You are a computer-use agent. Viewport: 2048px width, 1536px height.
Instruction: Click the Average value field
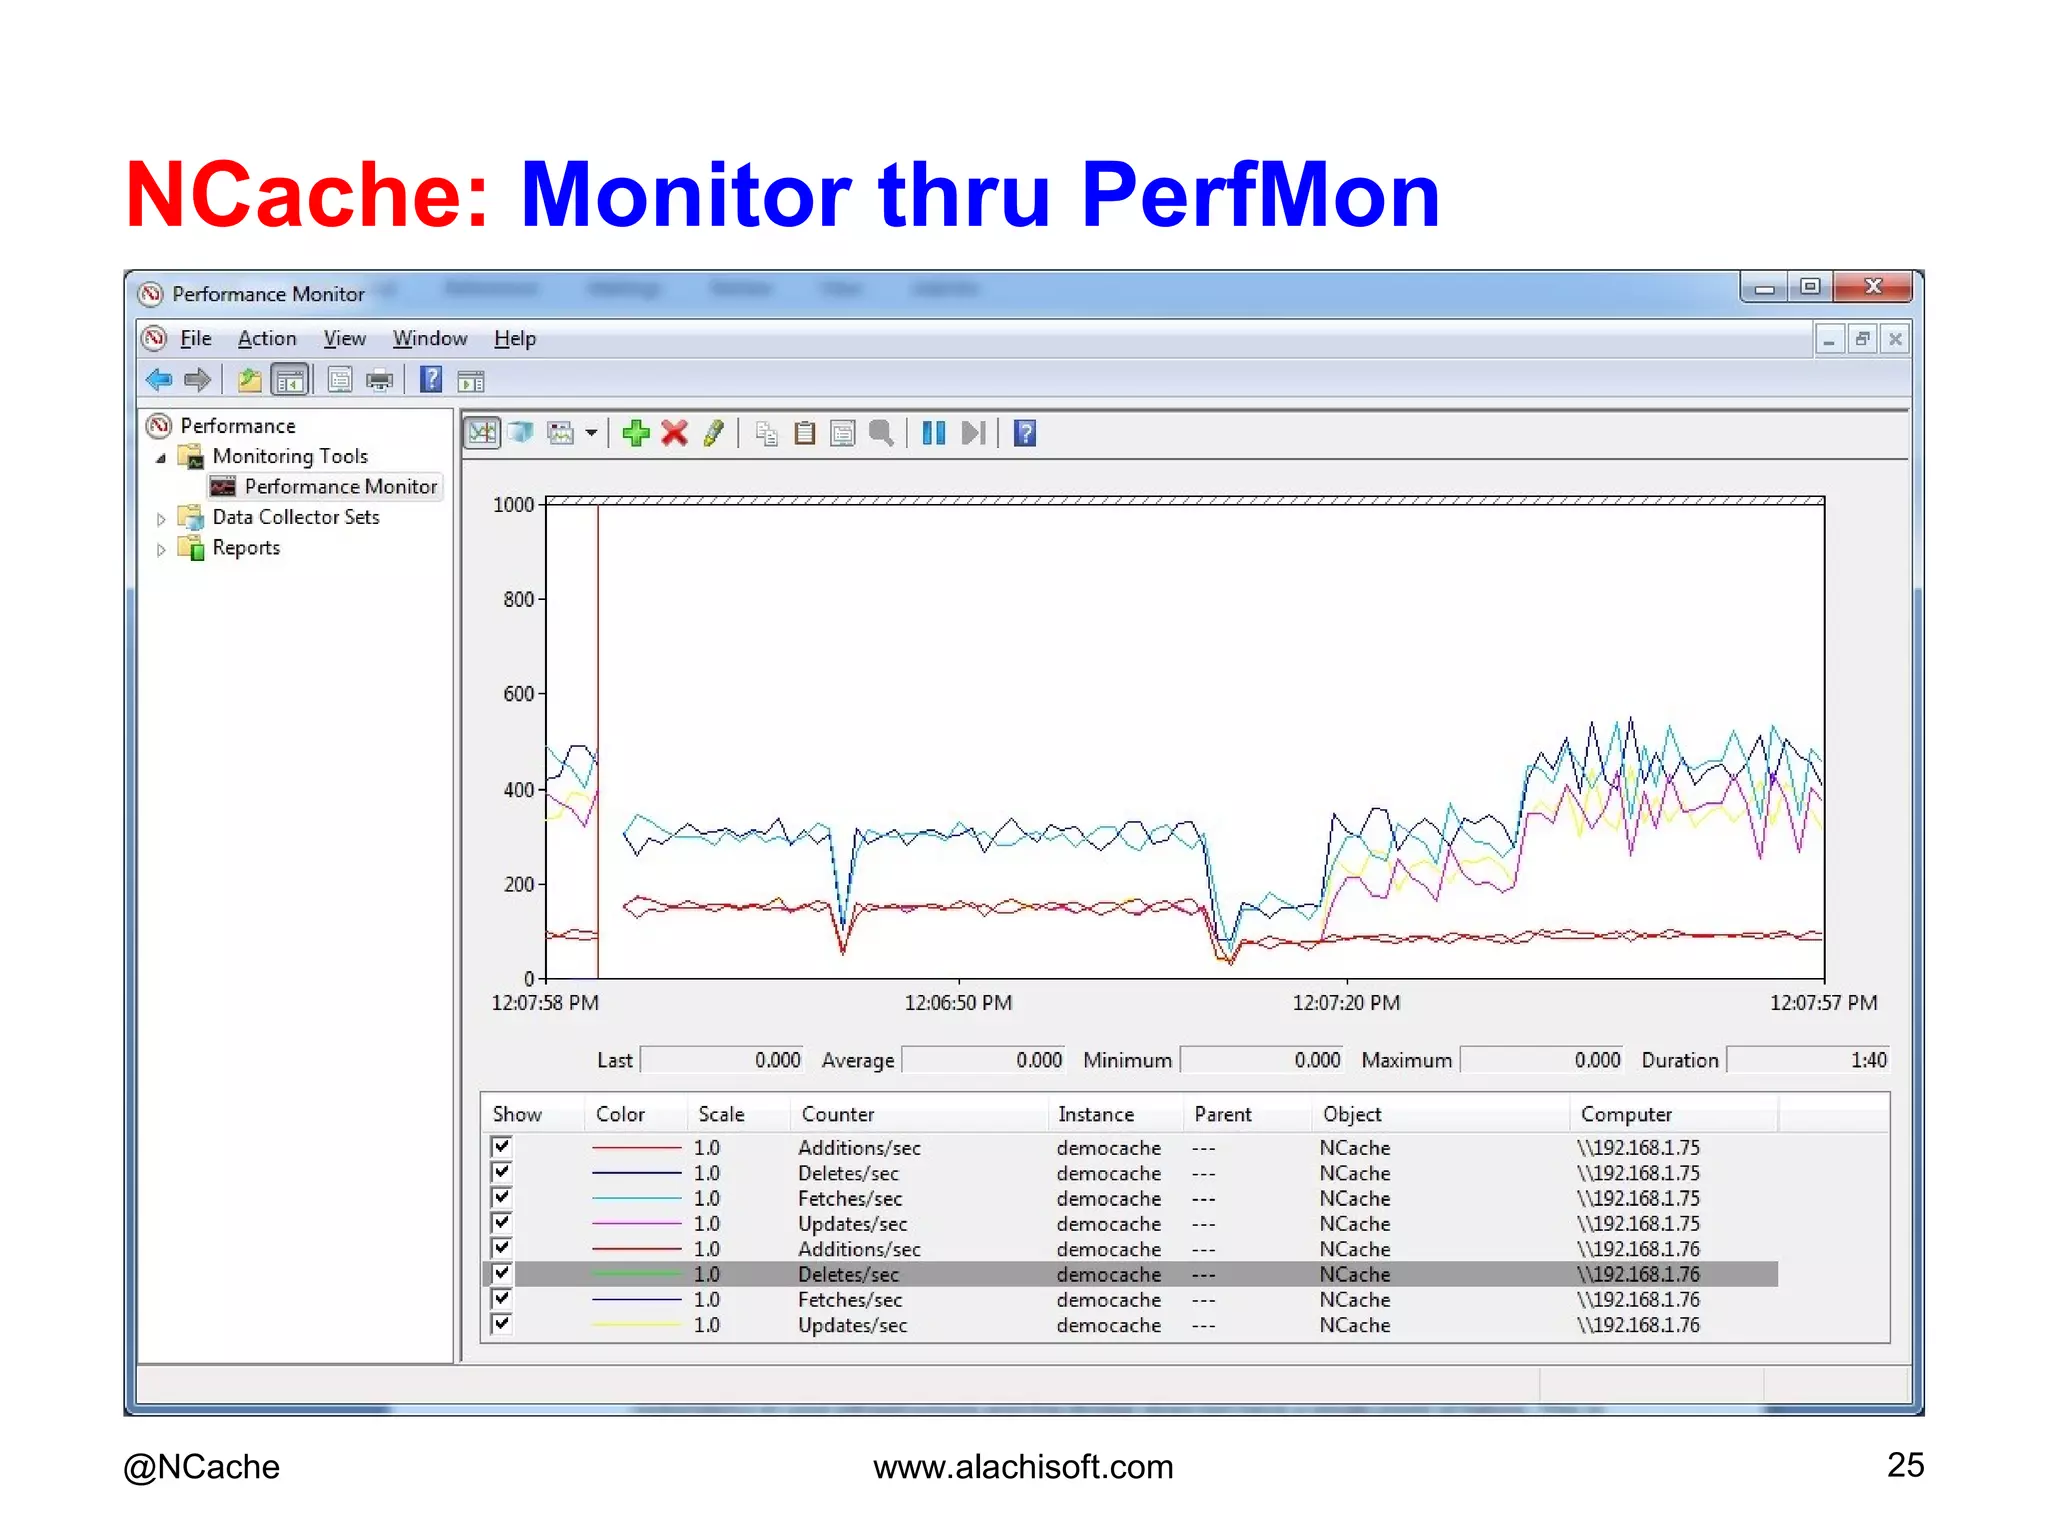[x=984, y=1060]
